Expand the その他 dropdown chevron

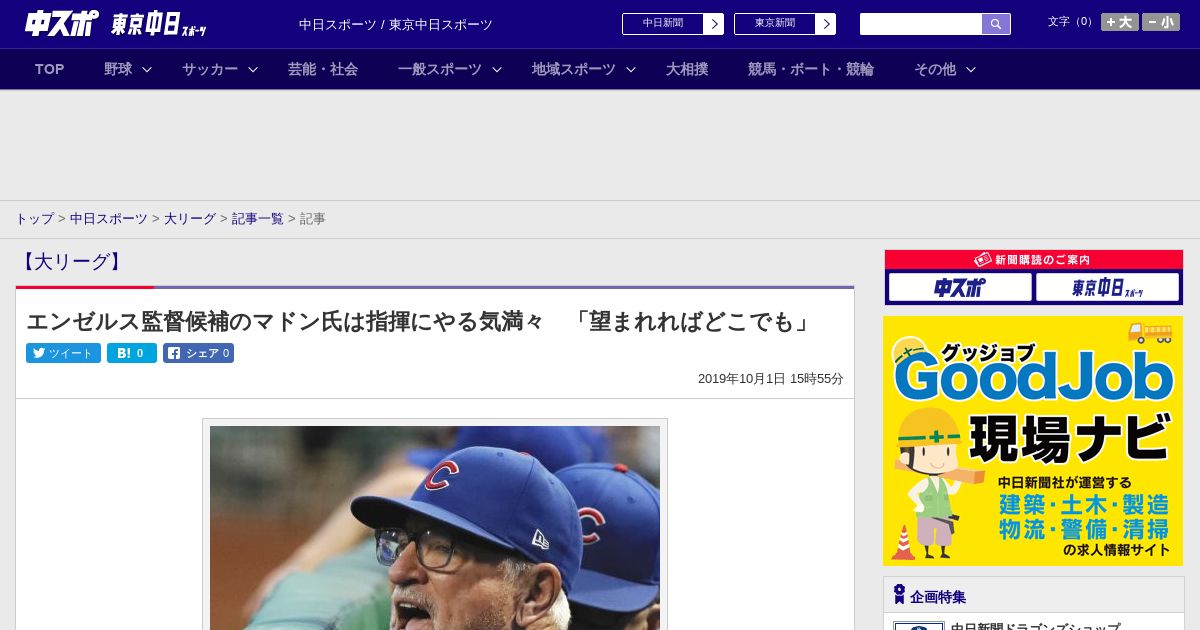coord(971,69)
